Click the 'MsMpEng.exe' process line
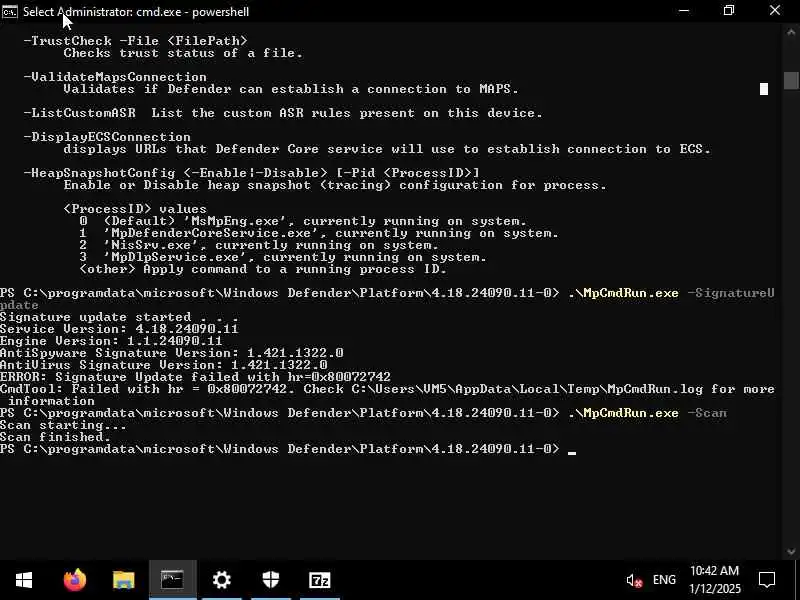800x600 pixels. coord(303,221)
